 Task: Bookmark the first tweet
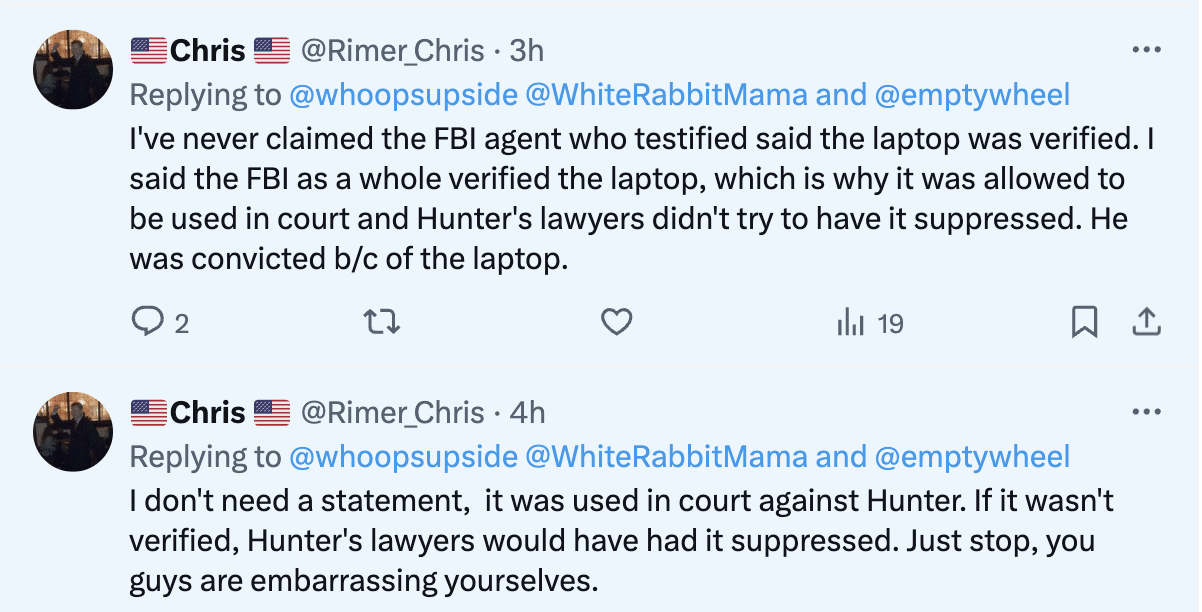coord(1085,322)
